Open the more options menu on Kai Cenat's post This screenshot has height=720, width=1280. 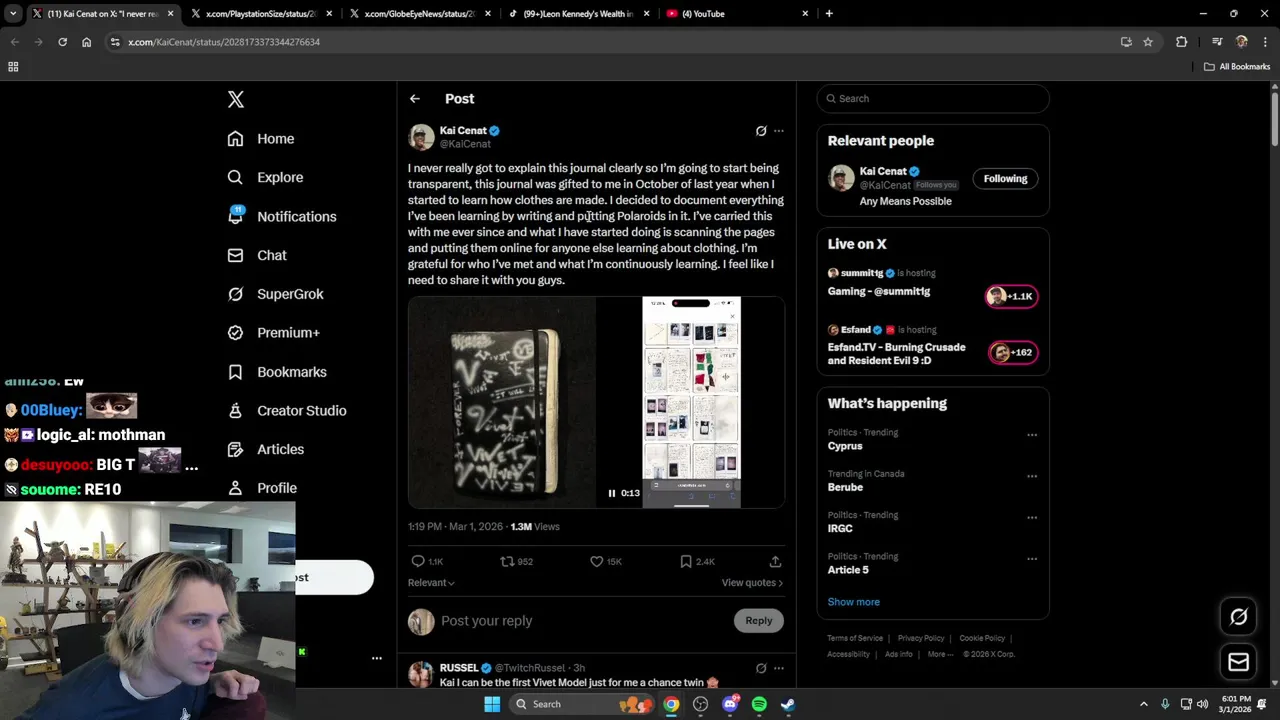779,131
